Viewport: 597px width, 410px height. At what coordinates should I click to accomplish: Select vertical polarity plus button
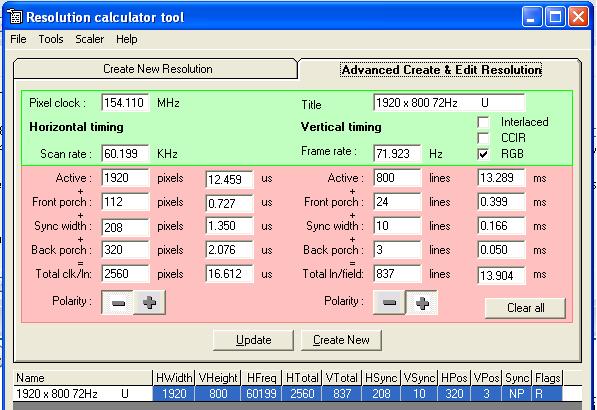(x=422, y=303)
